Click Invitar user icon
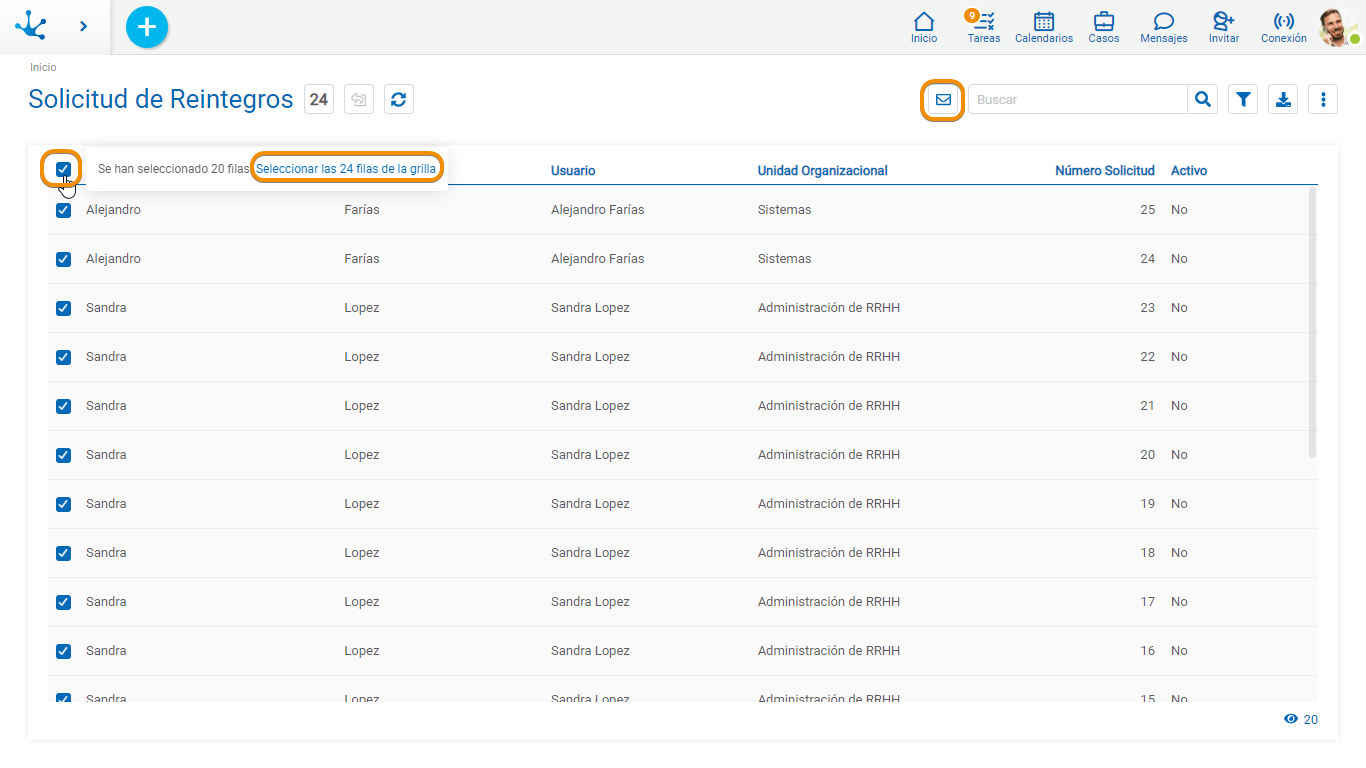This screenshot has width=1366, height=768. pos(1224,27)
